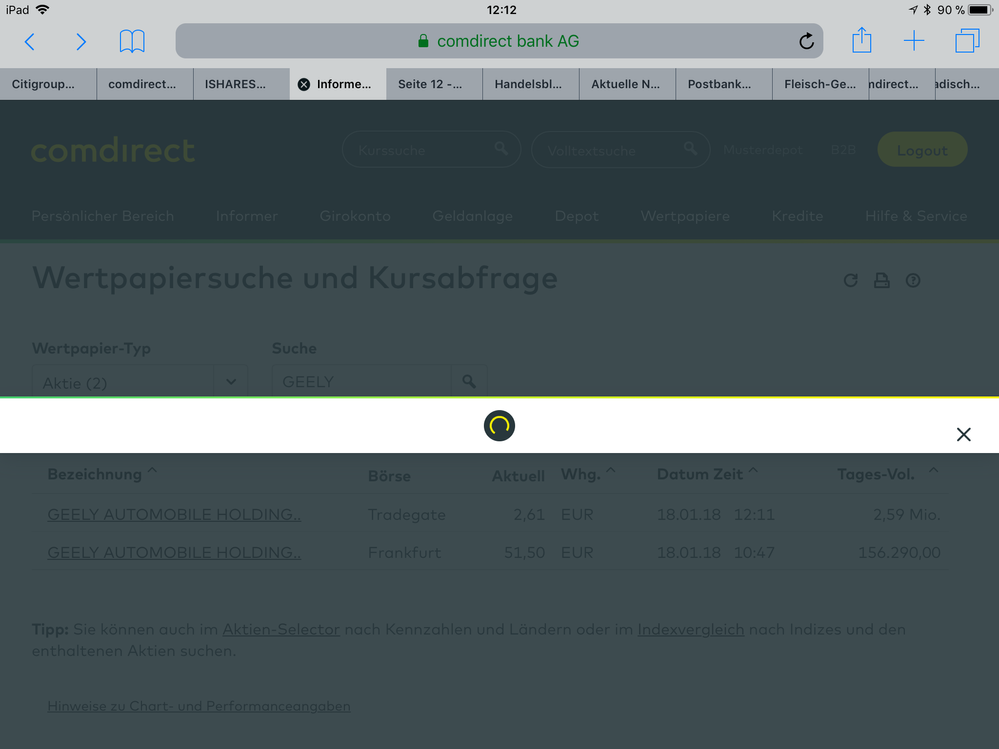The height and width of the screenshot is (749, 999).
Task: Tap the address bar showing comdirect bank AG
Action: 499,41
